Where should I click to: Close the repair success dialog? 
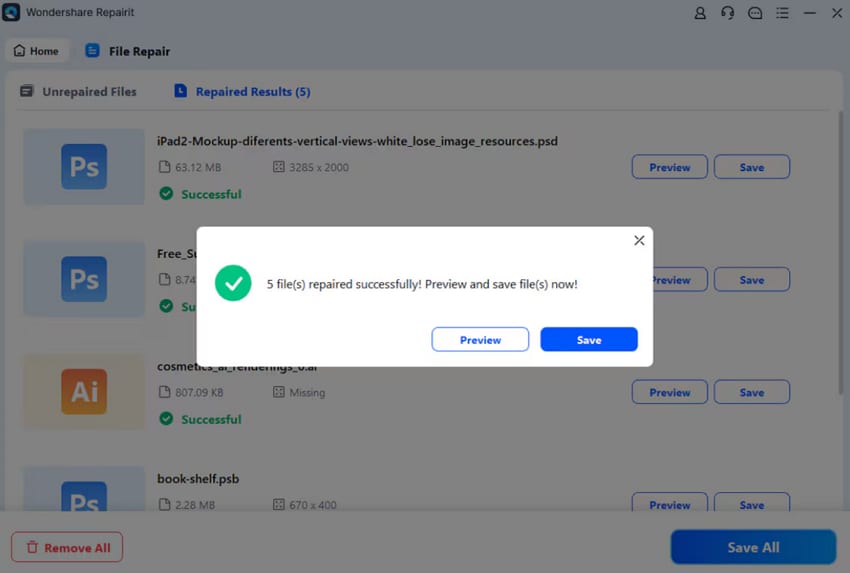[x=639, y=240]
